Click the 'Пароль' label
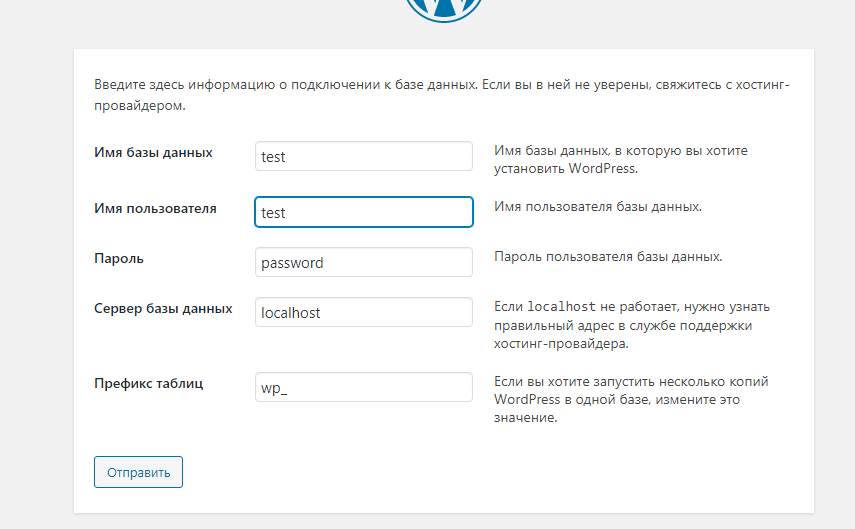 tap(119, 259)
